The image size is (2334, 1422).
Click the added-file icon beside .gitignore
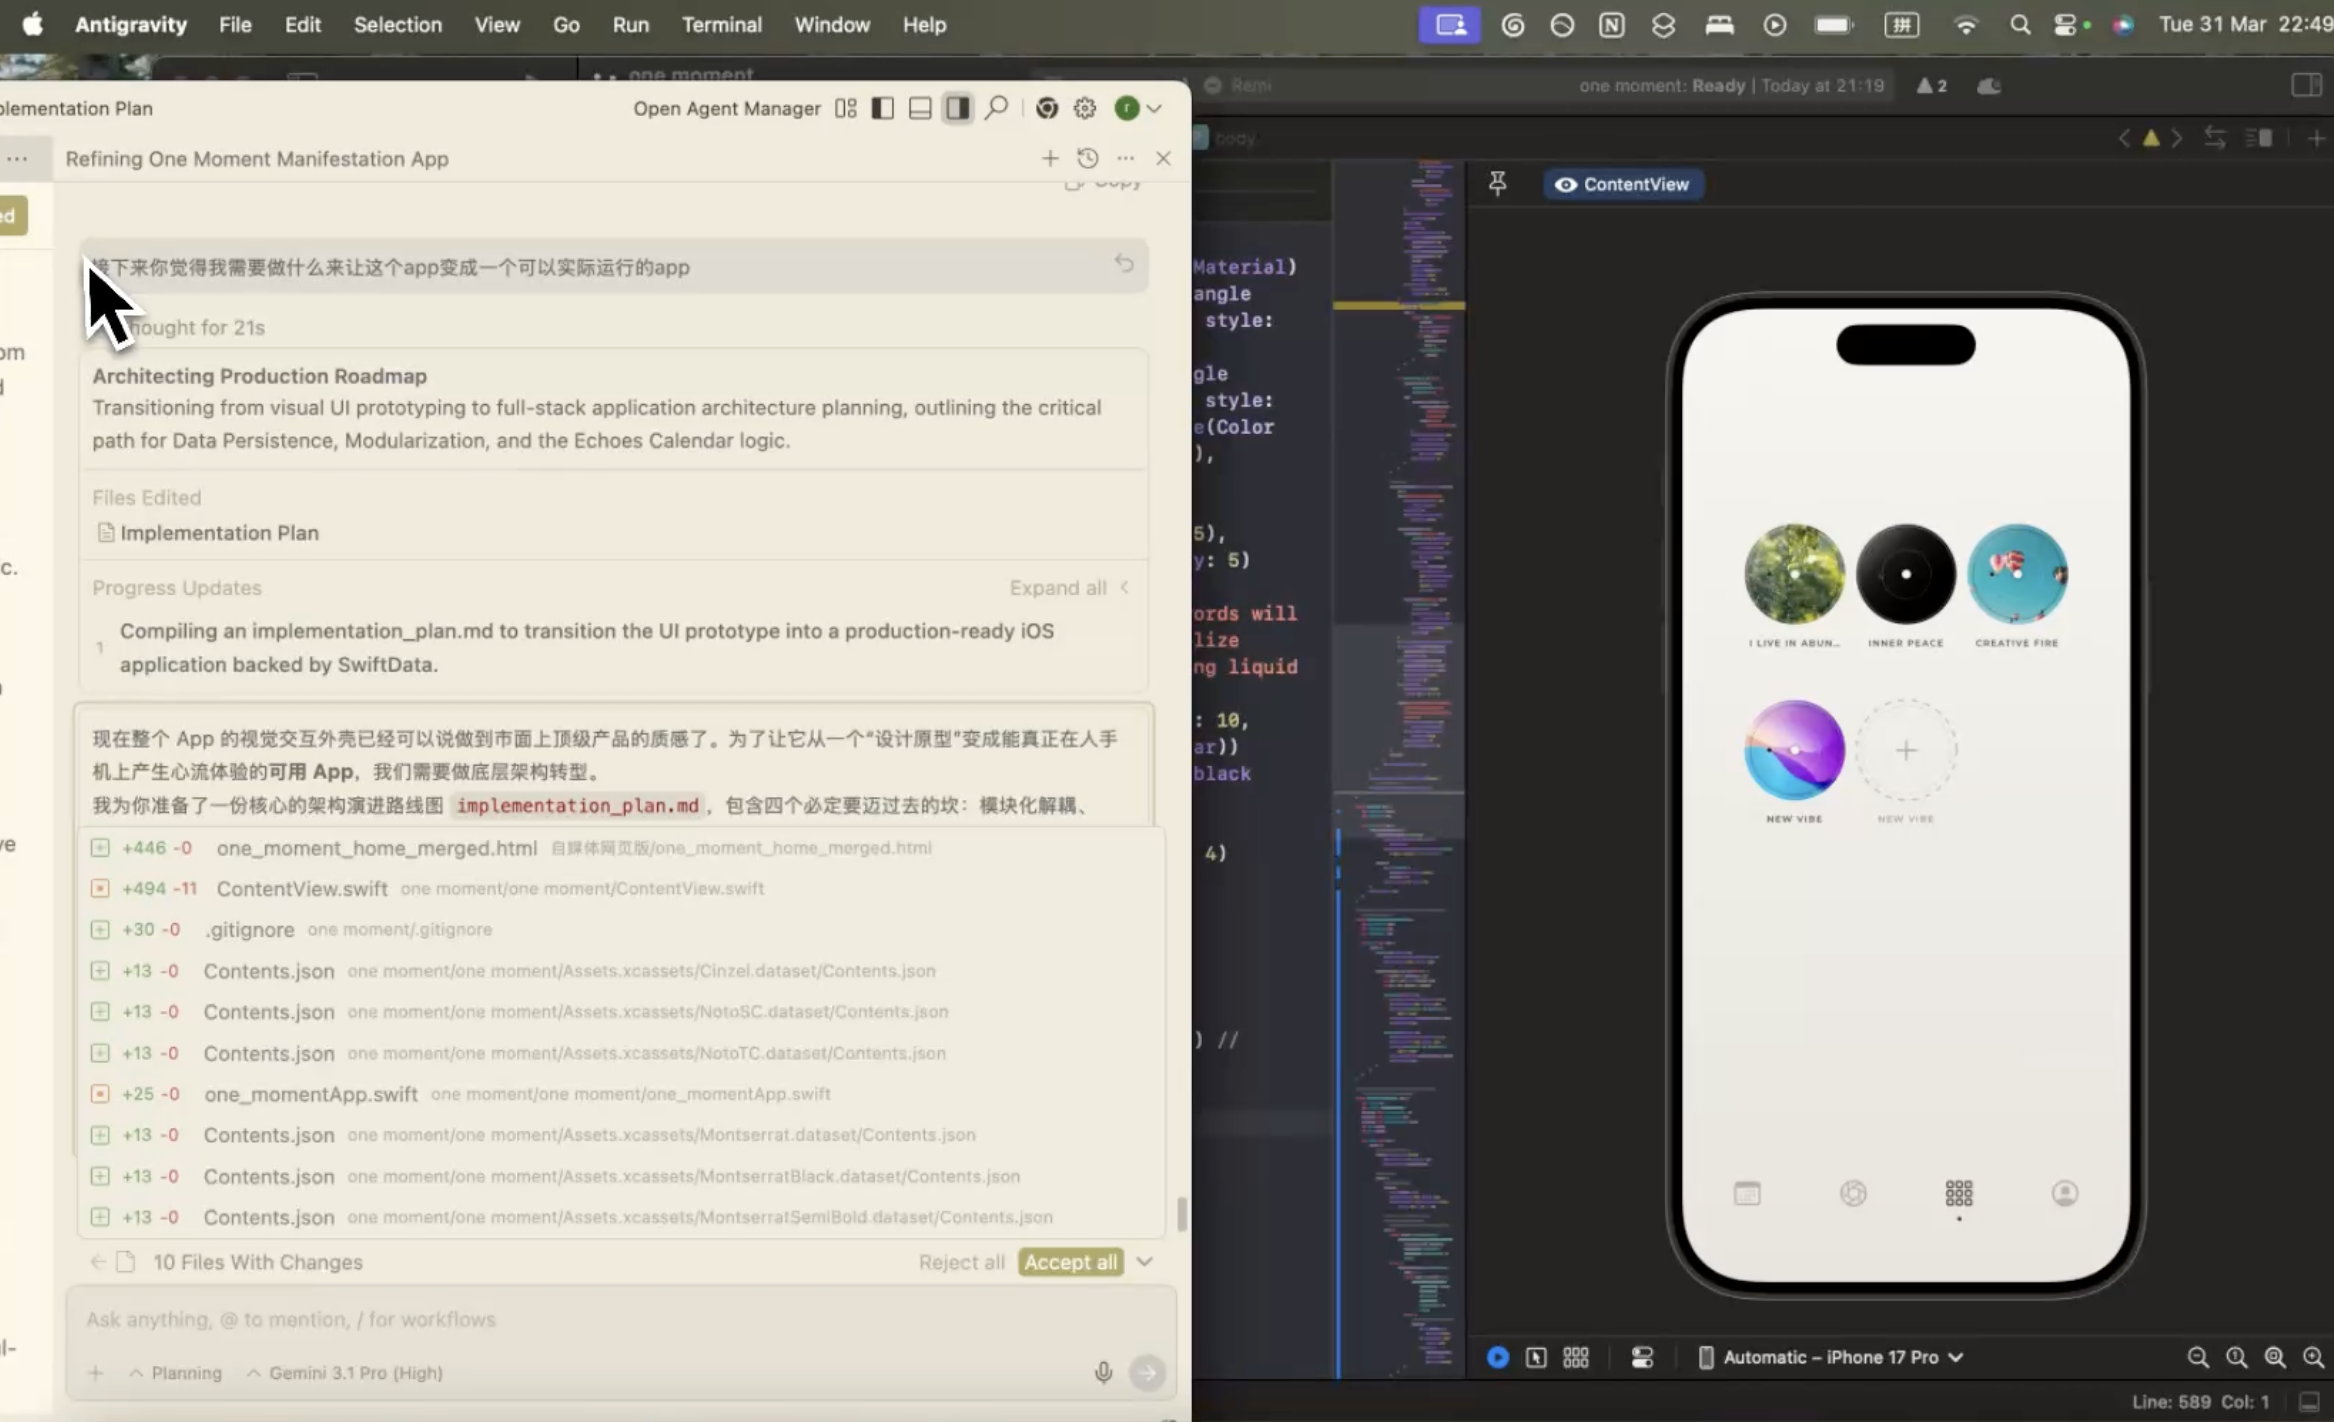click(x=100, y=930)
